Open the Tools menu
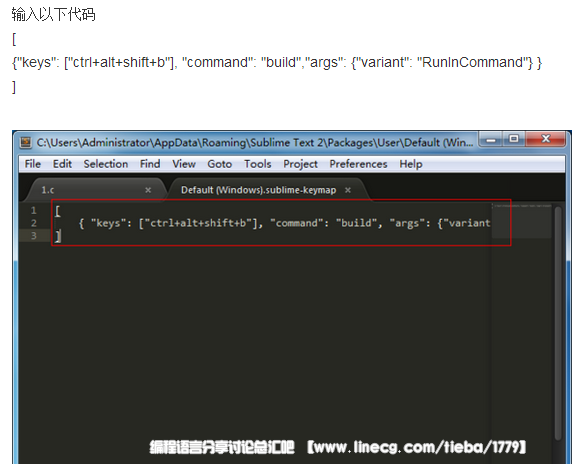The height and width of the screenshot is (464, 576). click(258, 164)
